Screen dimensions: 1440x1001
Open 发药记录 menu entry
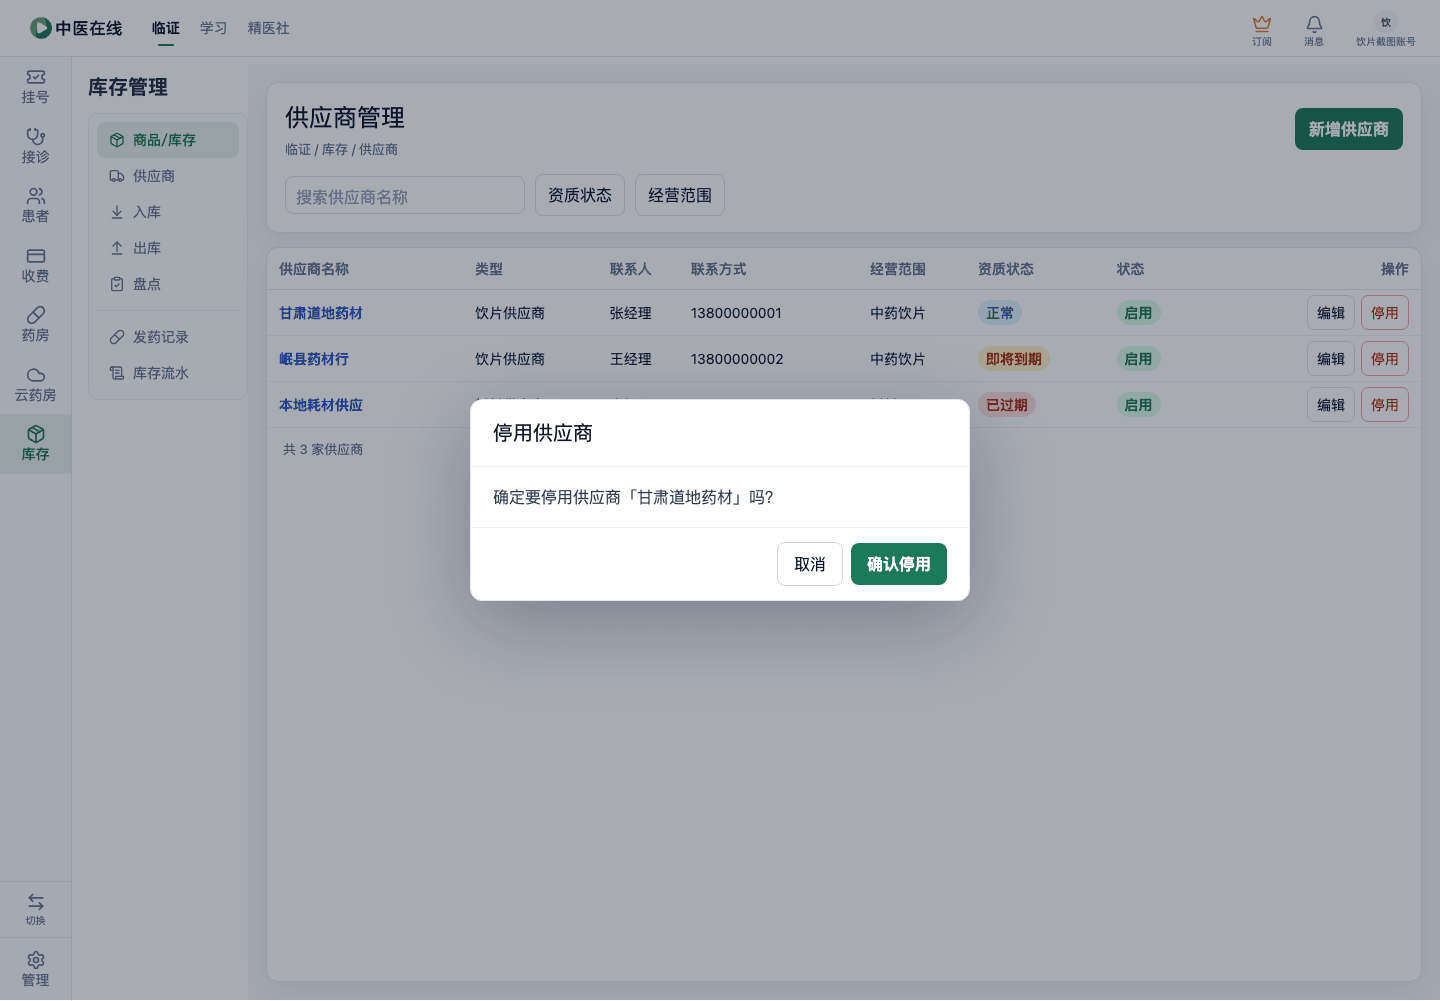pos(168,337)
